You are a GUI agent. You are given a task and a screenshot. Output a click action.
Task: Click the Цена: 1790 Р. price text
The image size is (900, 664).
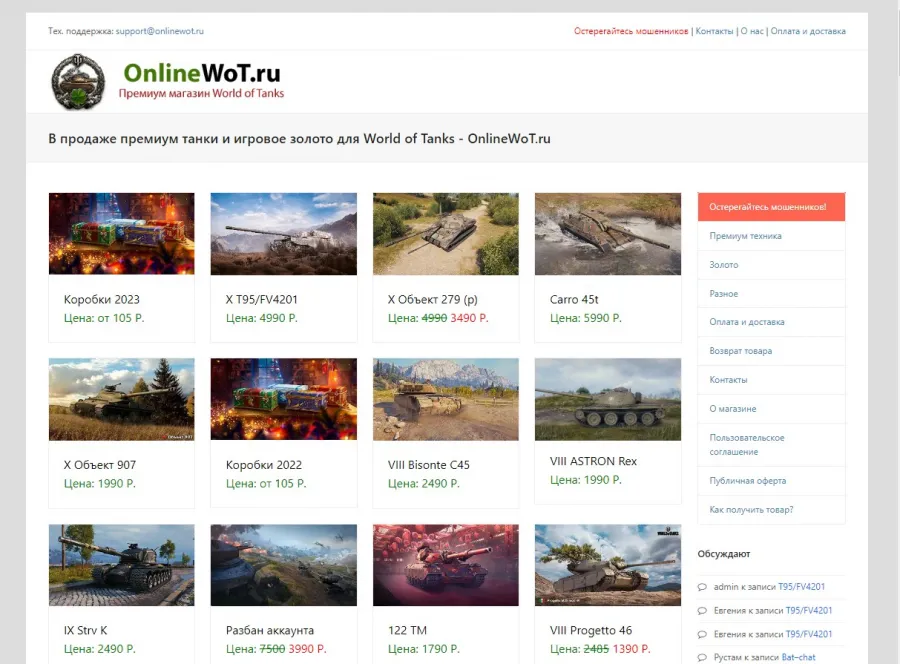(424, 649)
